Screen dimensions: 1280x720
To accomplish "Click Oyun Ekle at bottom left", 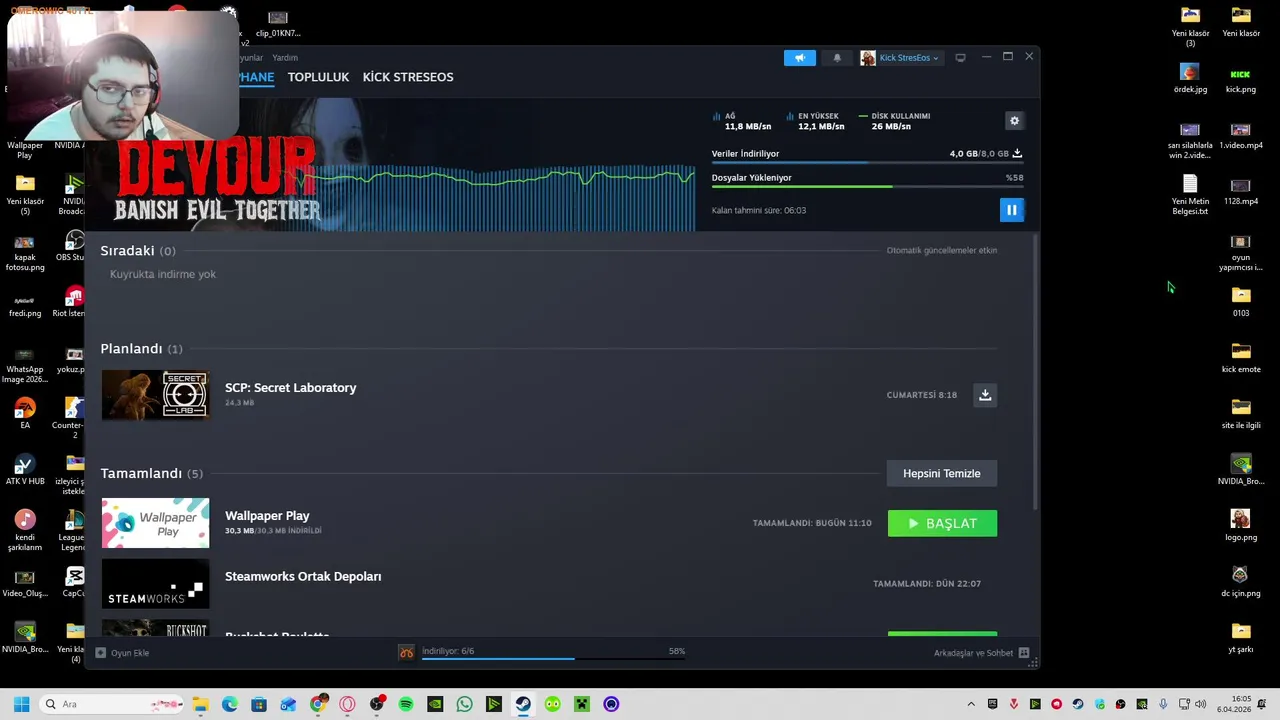I will click(122, 653).
